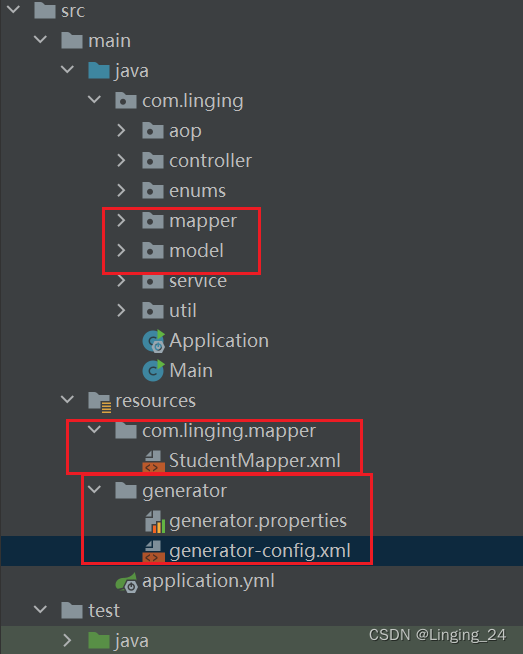Image resolution: width=523 pixels, height=654 pixels.
Task: Select the util package label
Action: [x=183, y=311]
